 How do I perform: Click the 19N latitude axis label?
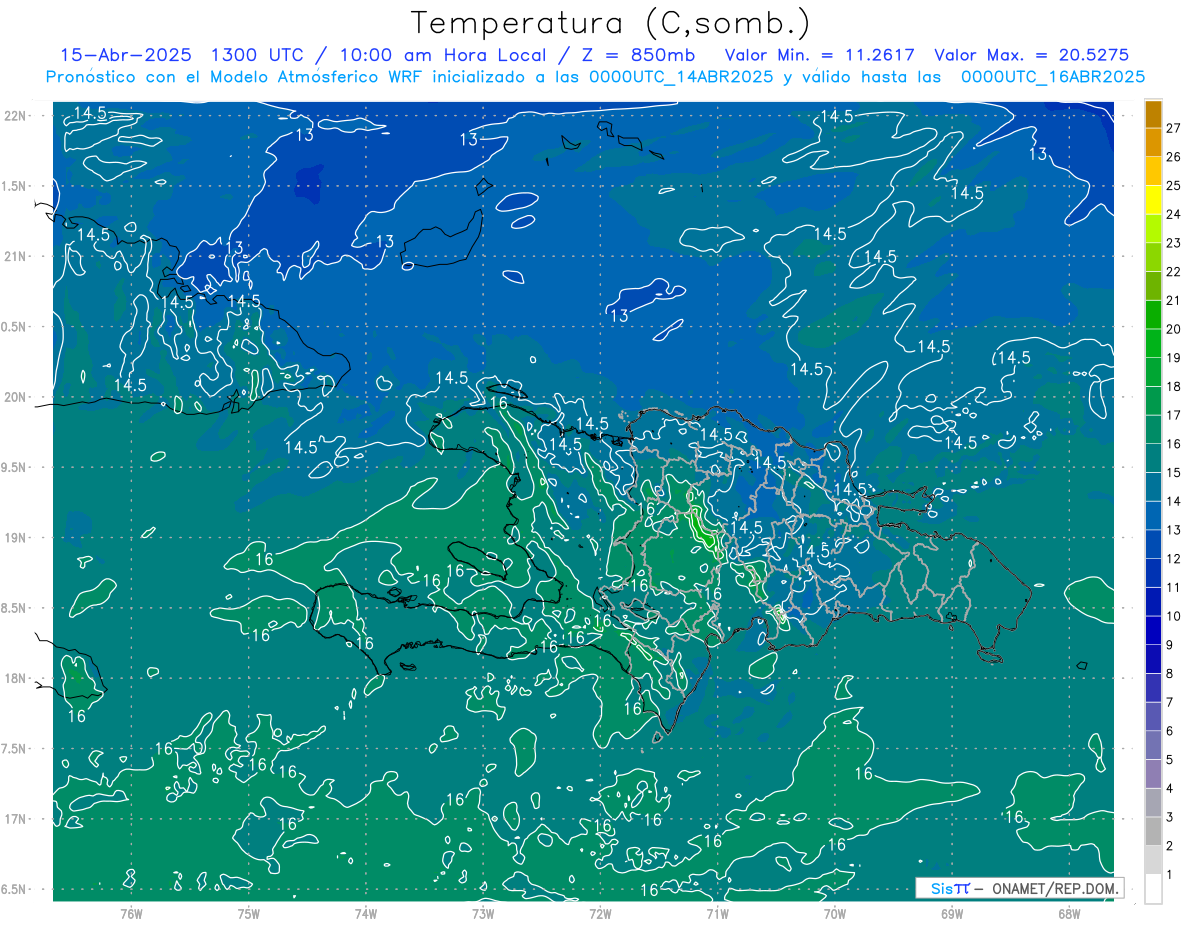click(x=15, y=538)
